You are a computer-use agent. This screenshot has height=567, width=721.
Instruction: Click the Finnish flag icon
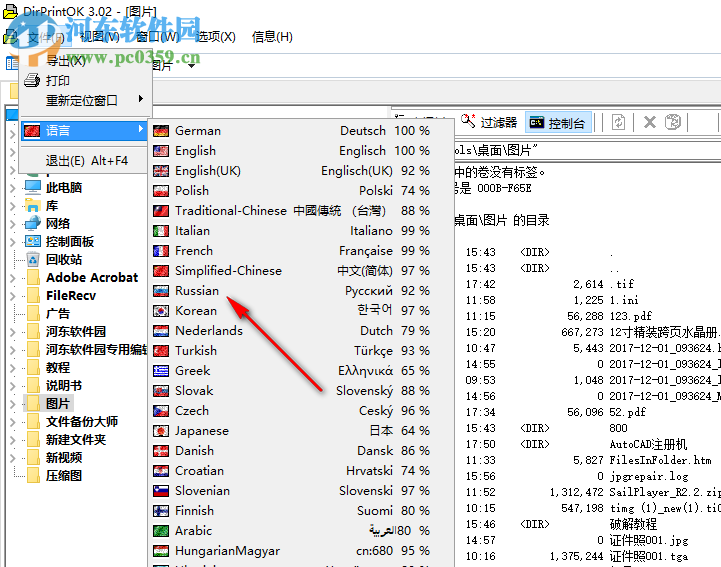pos(161,511)
